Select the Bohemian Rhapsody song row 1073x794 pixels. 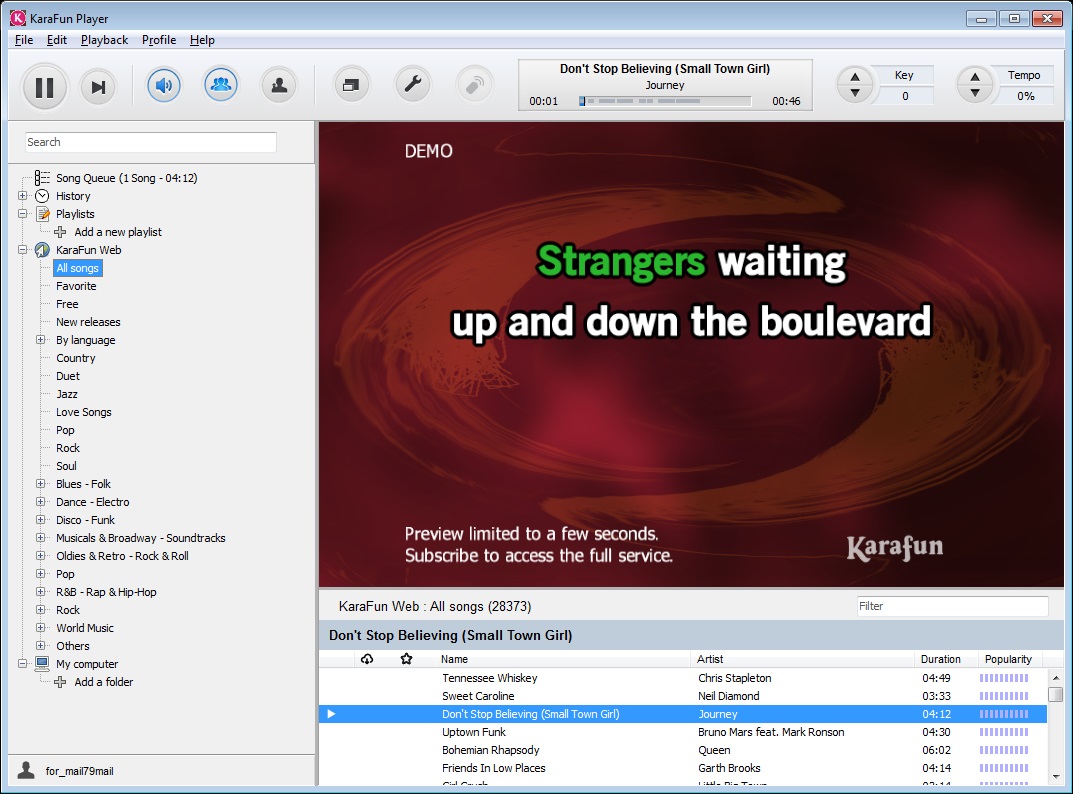coord(683,750)
